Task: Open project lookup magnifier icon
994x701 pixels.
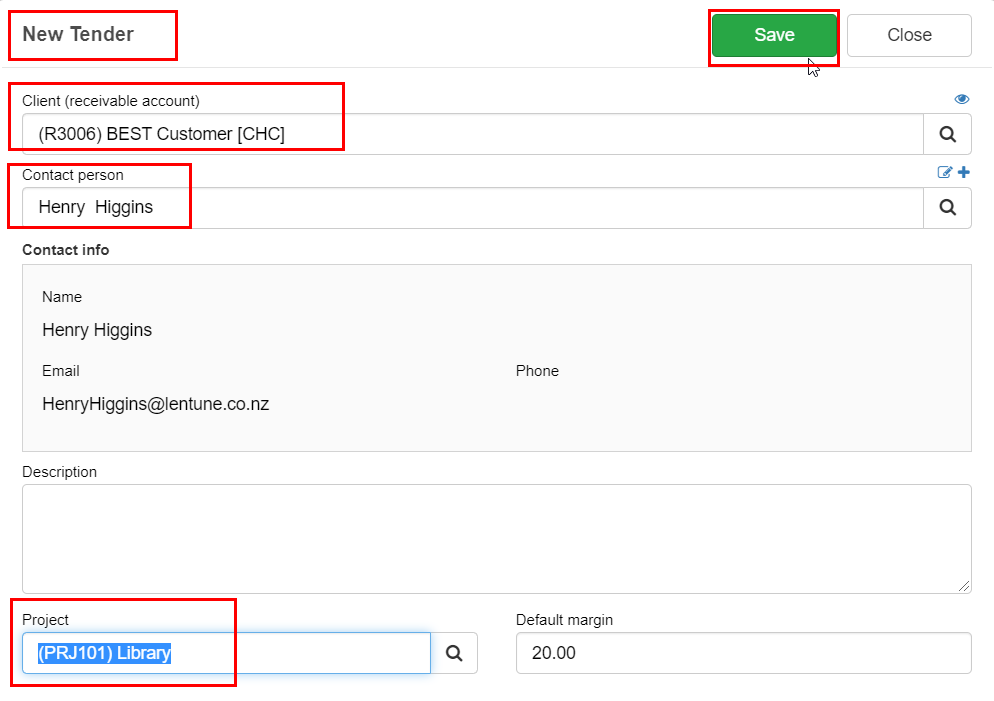Action: click(454, 653)
